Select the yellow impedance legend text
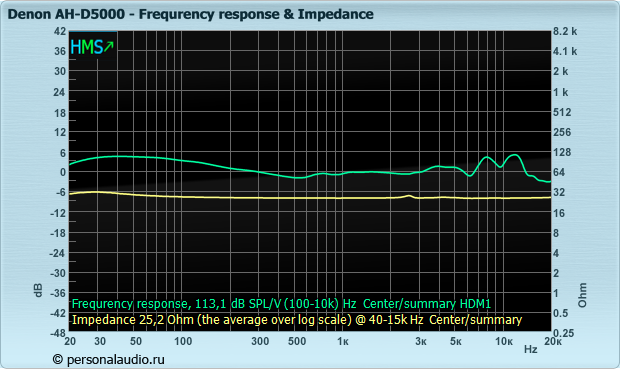620x369 pixels. (x=297, y=320)
